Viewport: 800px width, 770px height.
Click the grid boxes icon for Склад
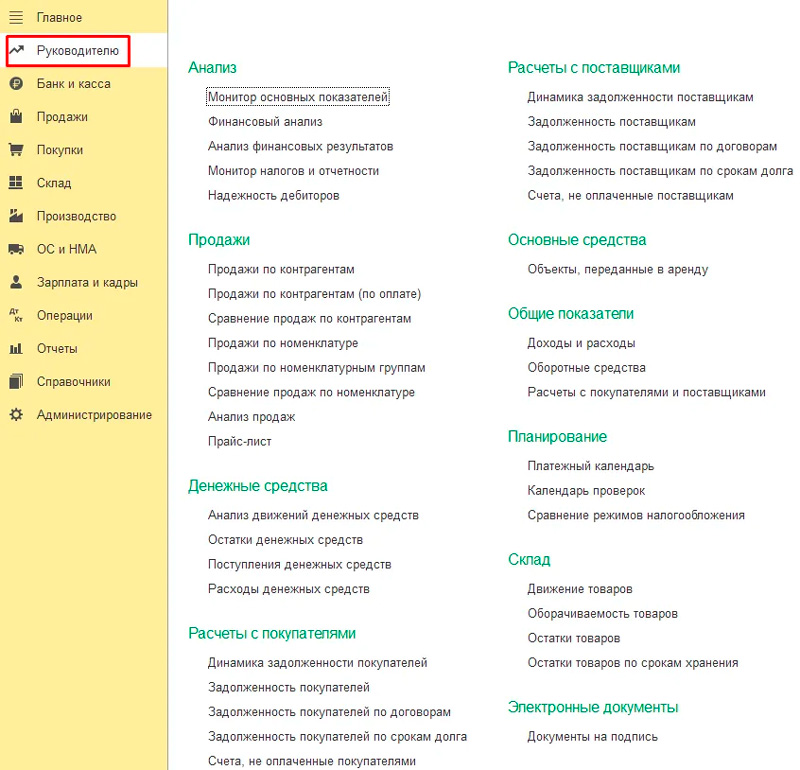click(x=16, y=183)
